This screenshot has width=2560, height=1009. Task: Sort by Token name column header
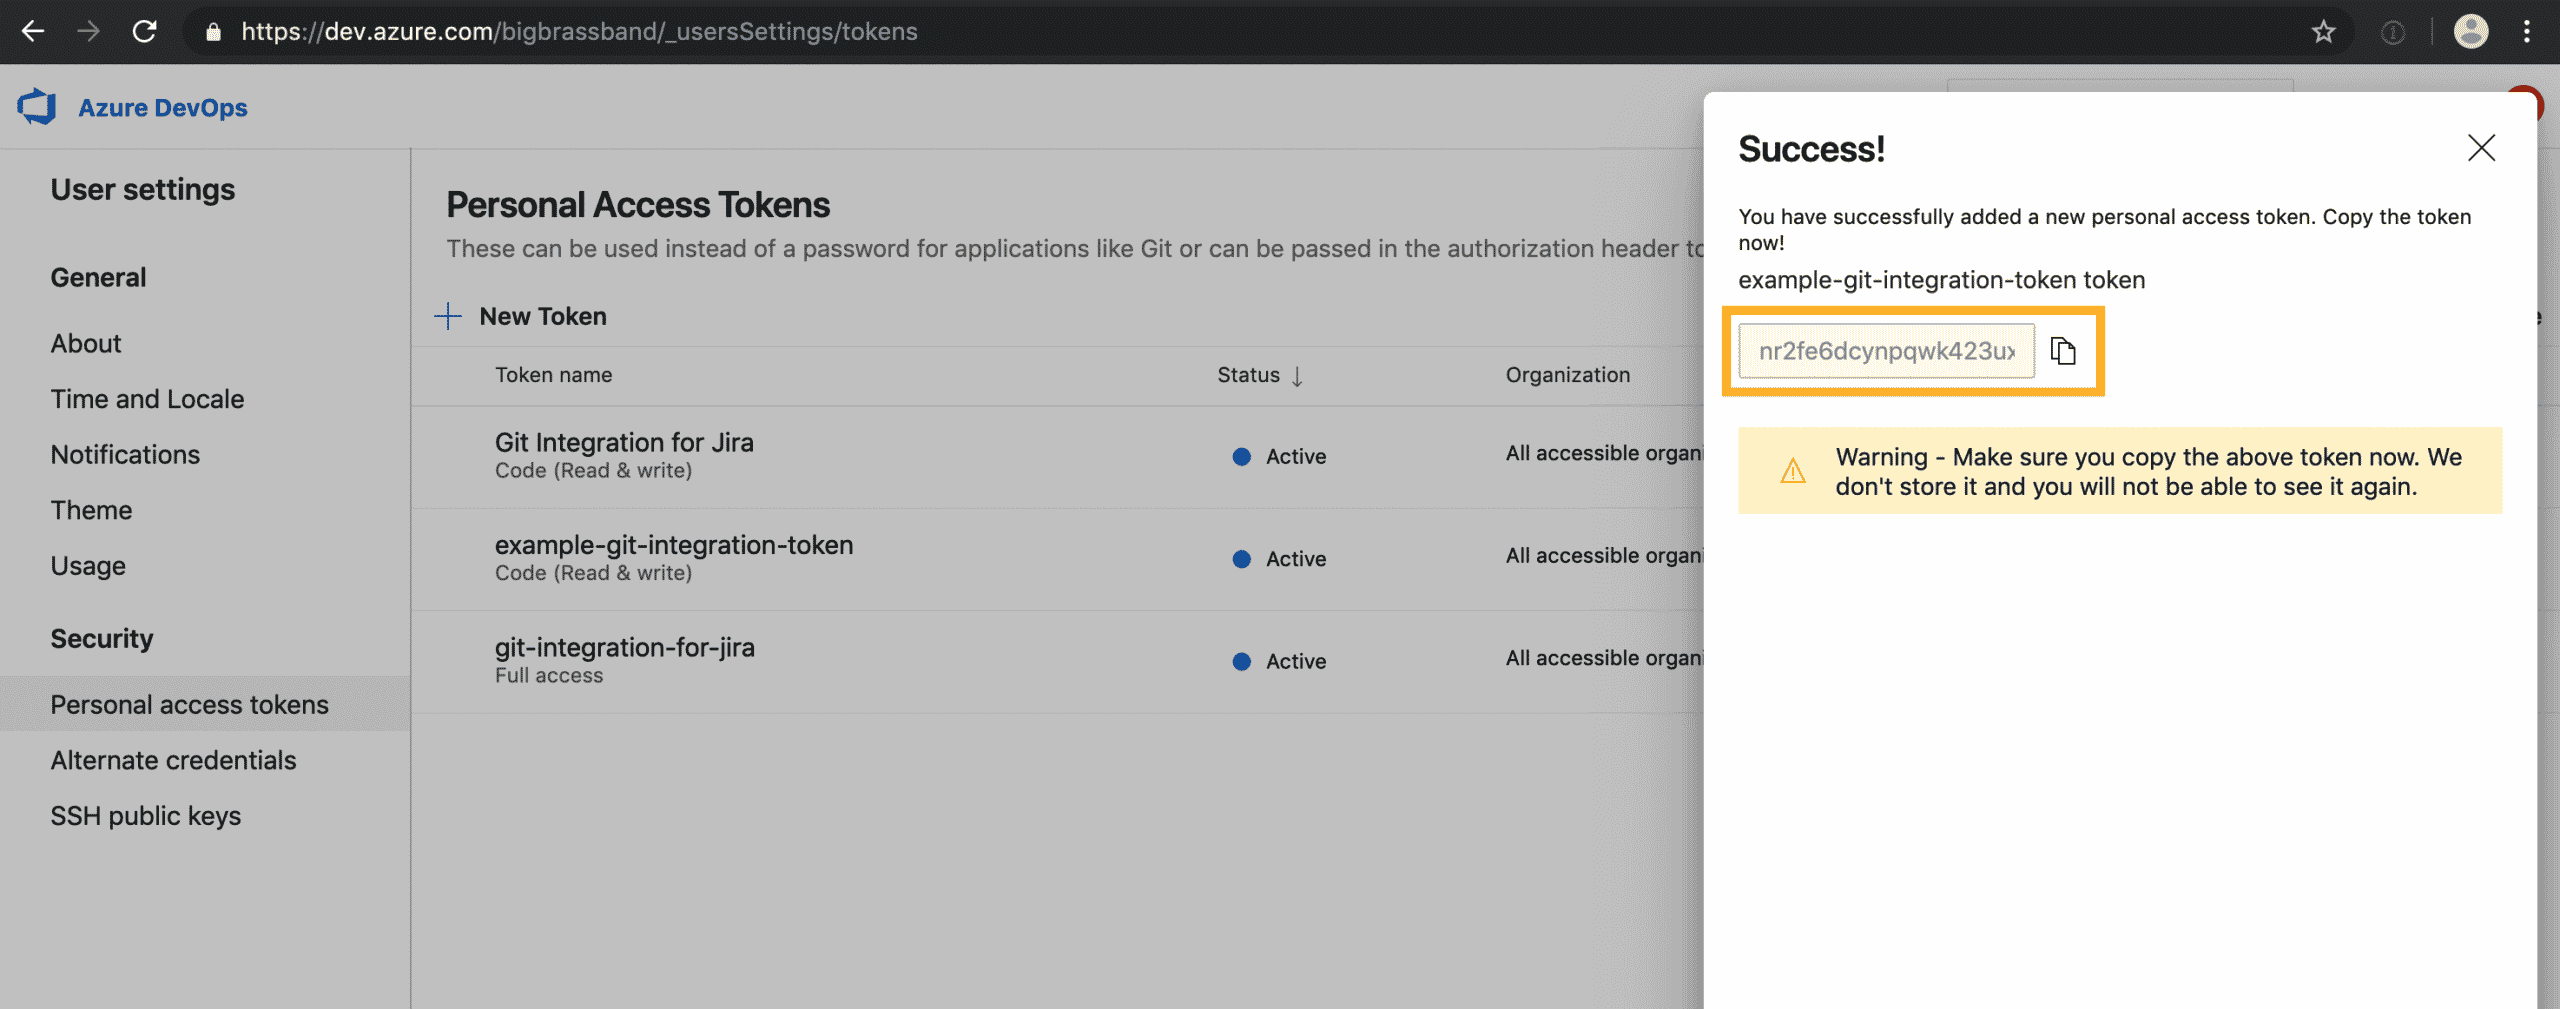[x=553, y=375]
